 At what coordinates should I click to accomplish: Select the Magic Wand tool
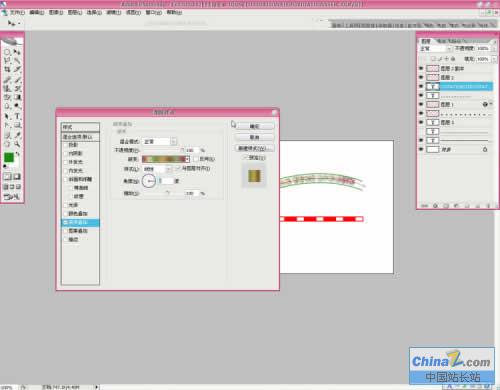click(17, 61)
